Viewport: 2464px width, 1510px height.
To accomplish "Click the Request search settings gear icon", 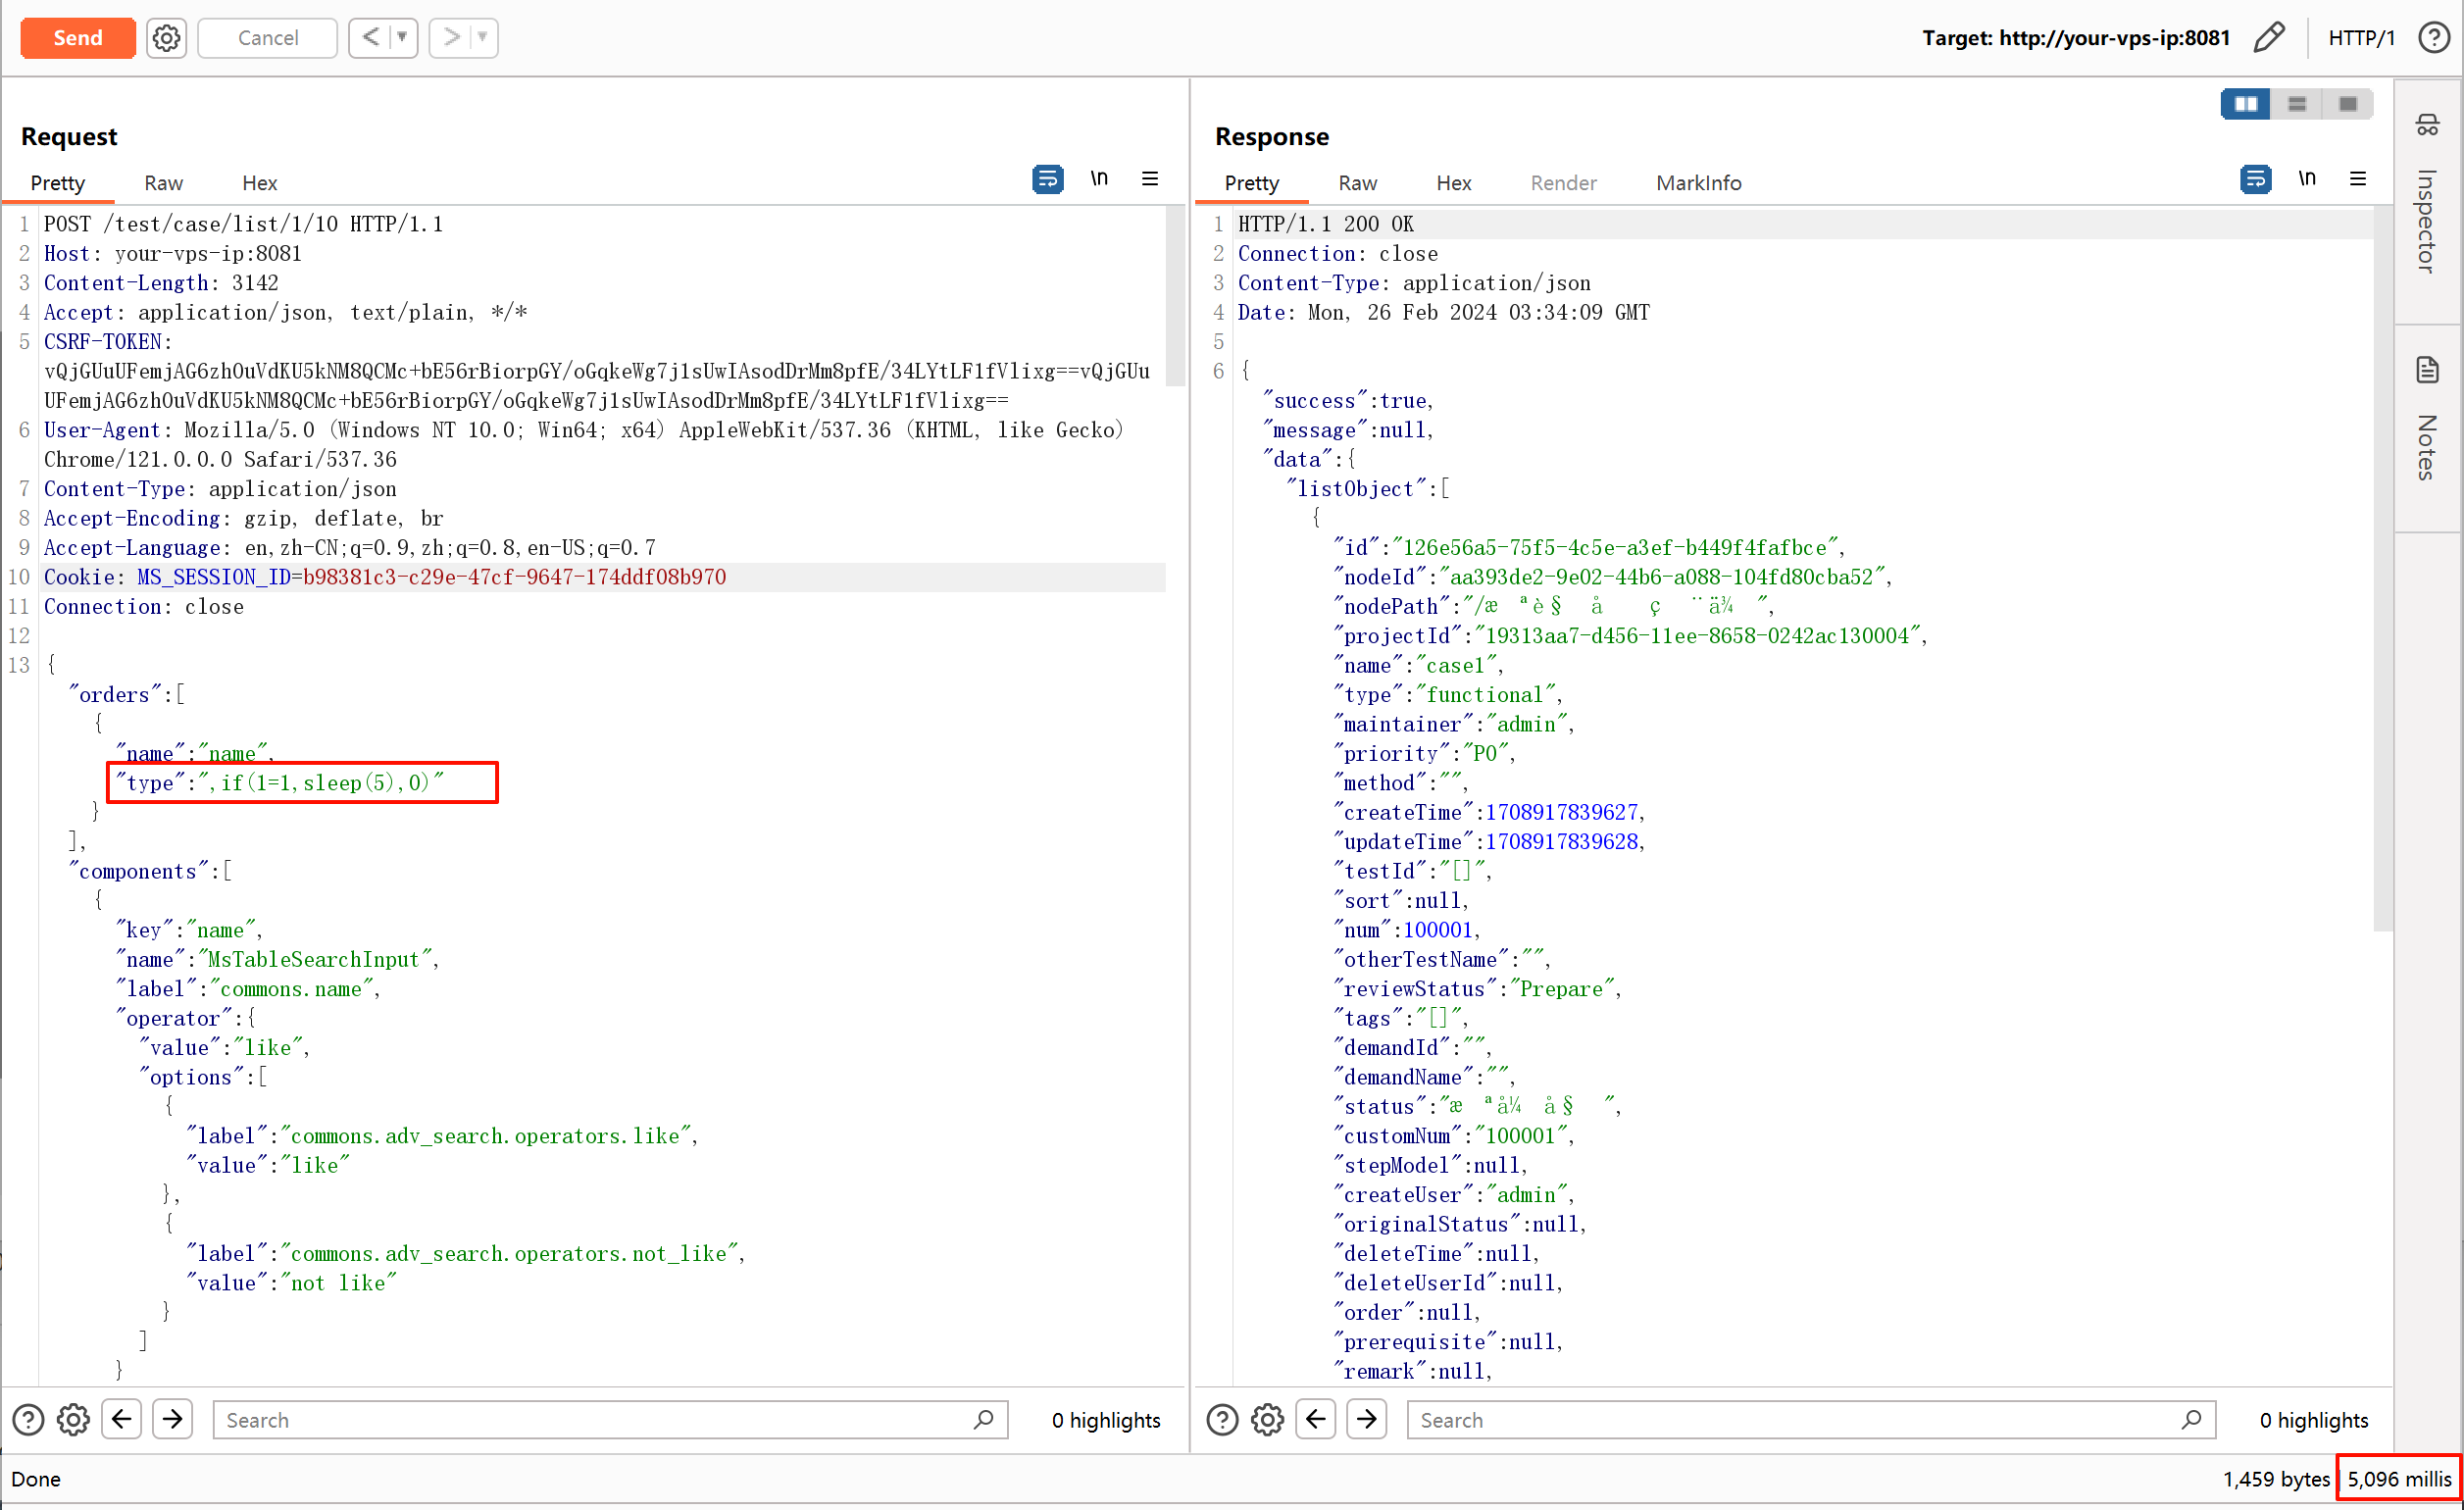I will [73, 1420].
